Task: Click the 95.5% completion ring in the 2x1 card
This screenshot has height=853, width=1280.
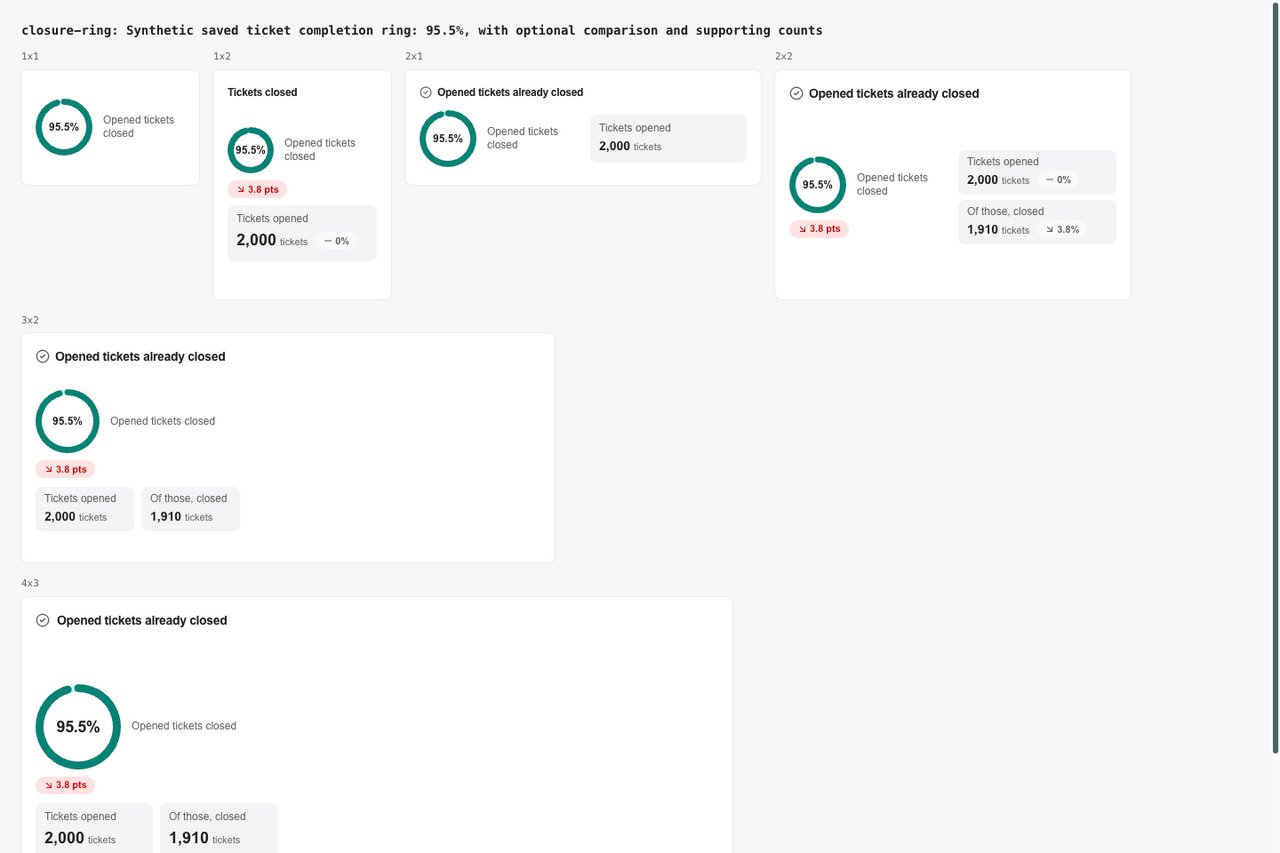Action: [448, 138]
